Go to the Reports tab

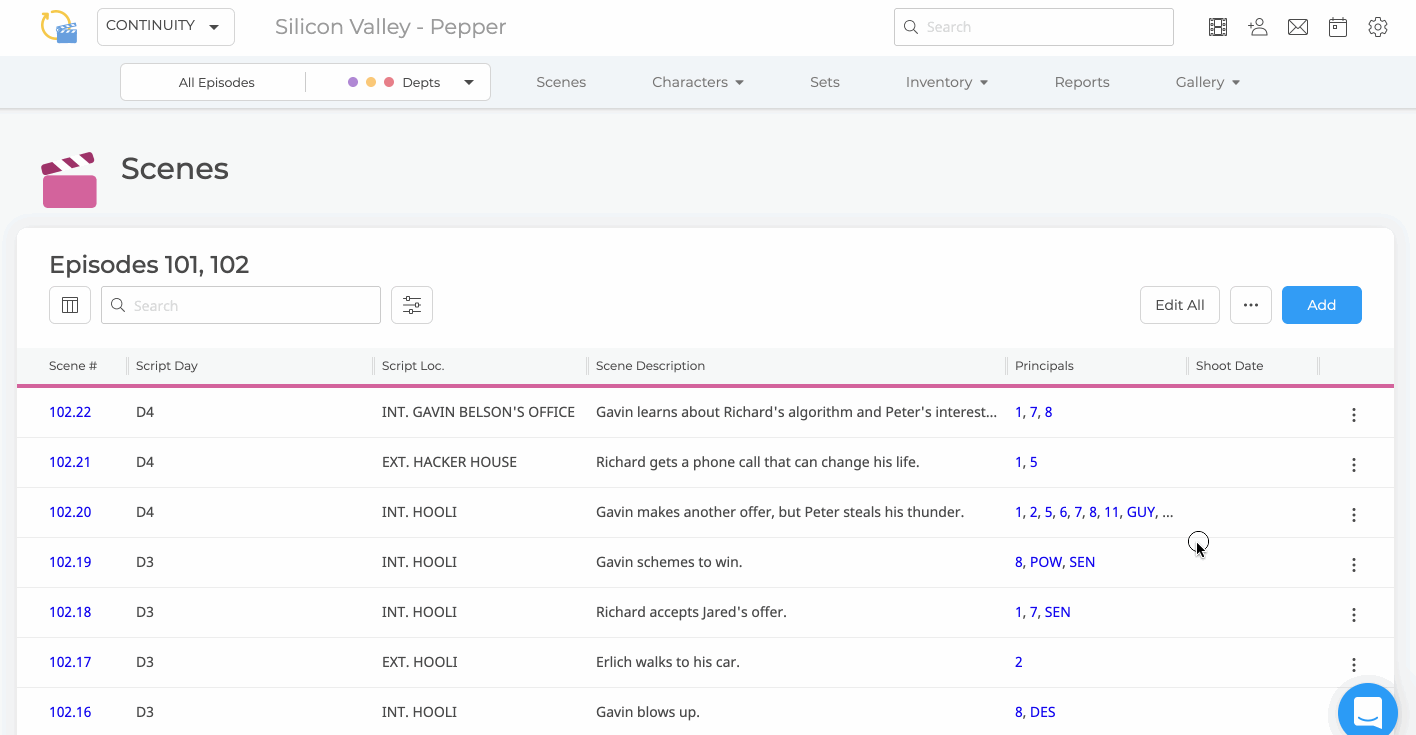(x=1082, y=82)
